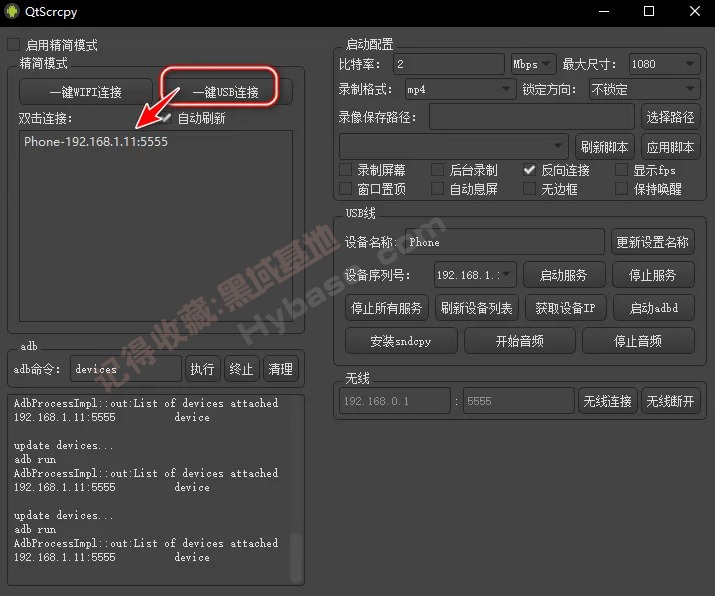Toggle the 自动刷新 checkbox
Viewport: 715px width, 596px height.
tap(166, 118)
